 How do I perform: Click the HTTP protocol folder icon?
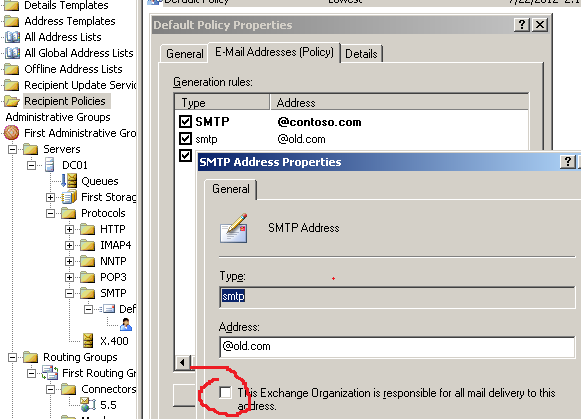pyautogui.click(x=87, y=229)
